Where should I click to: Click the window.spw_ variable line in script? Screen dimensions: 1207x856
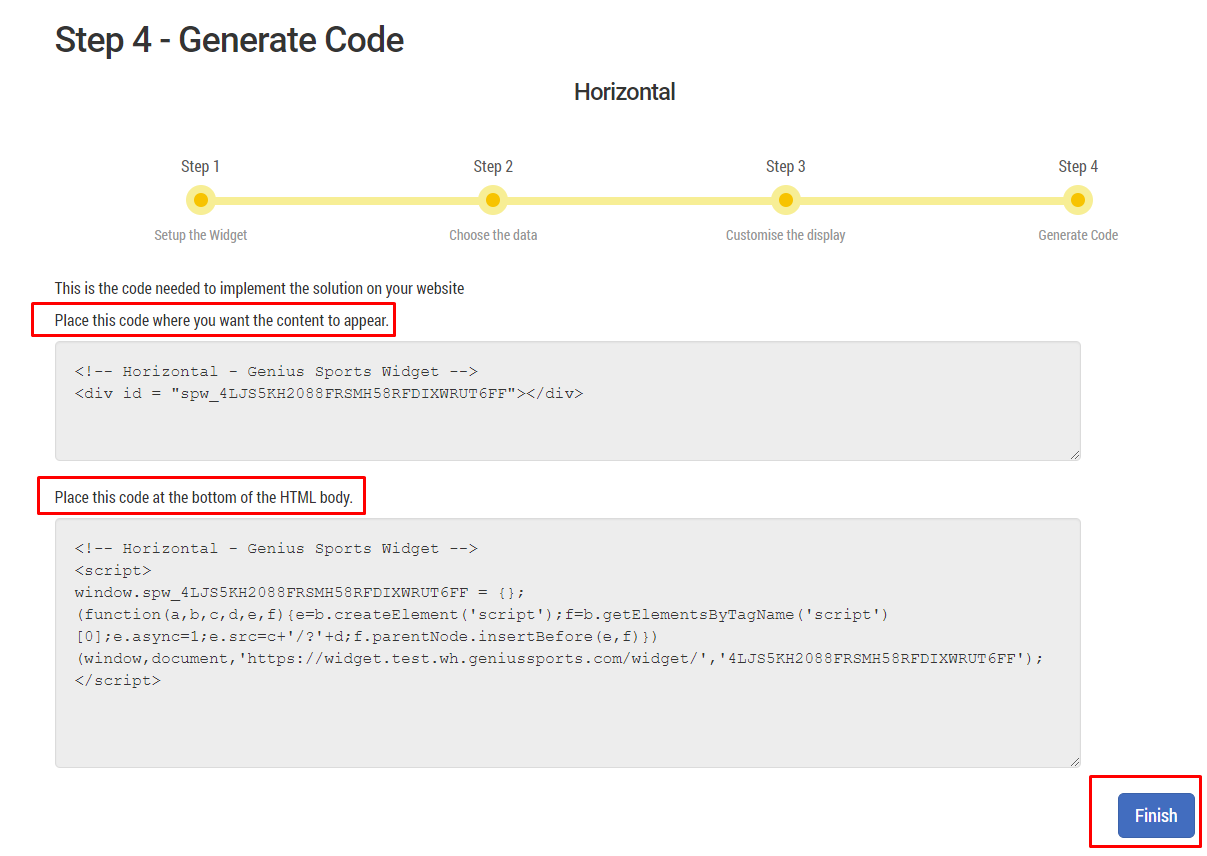[x=299, y=592]
